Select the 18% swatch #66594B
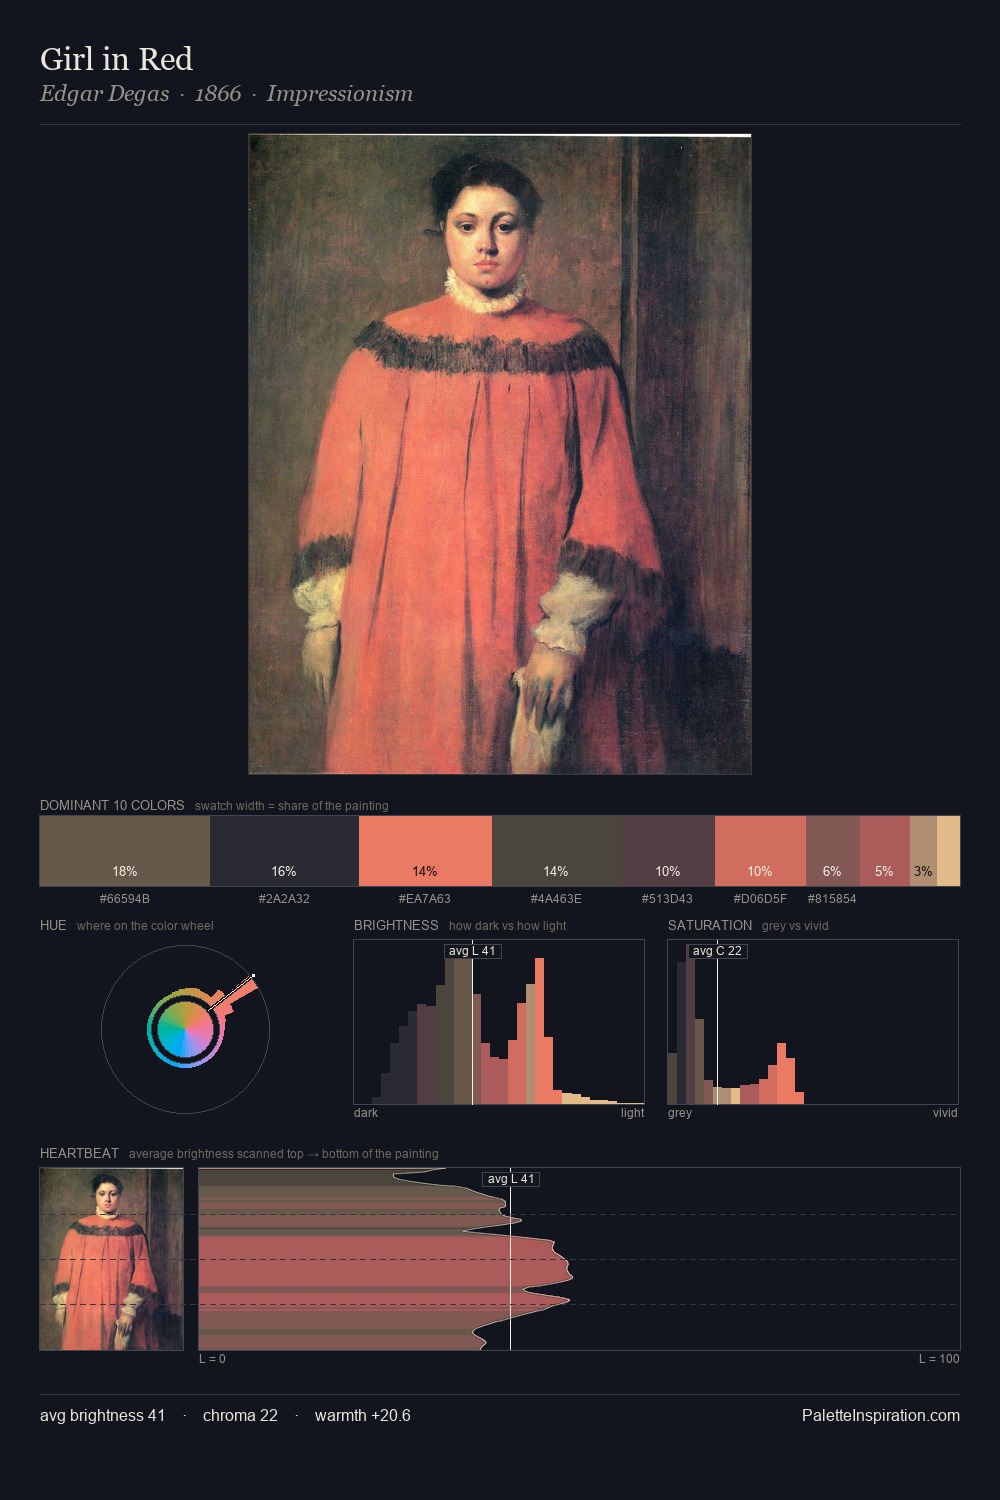The width and height of the screenshot is (1000, 1500). click(x=125, y=851)
